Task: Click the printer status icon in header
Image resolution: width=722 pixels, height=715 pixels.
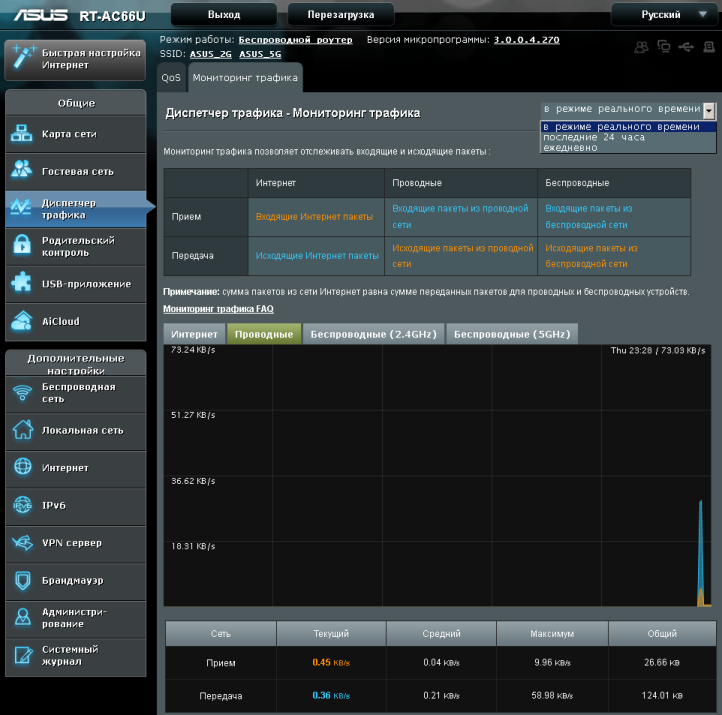Action: [709, 47]
